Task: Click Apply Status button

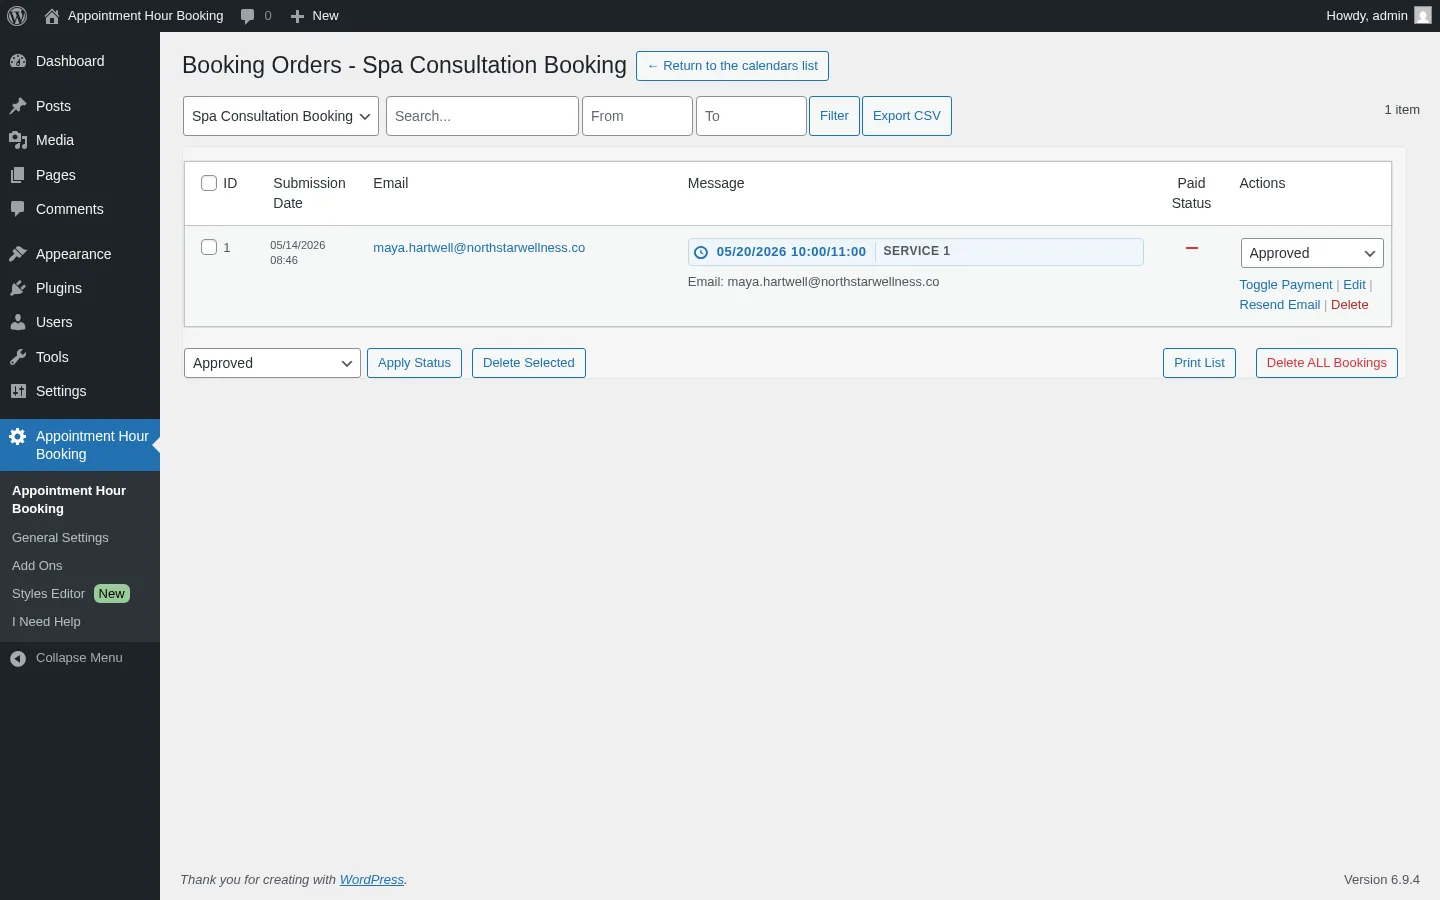Action: (414, 363)
